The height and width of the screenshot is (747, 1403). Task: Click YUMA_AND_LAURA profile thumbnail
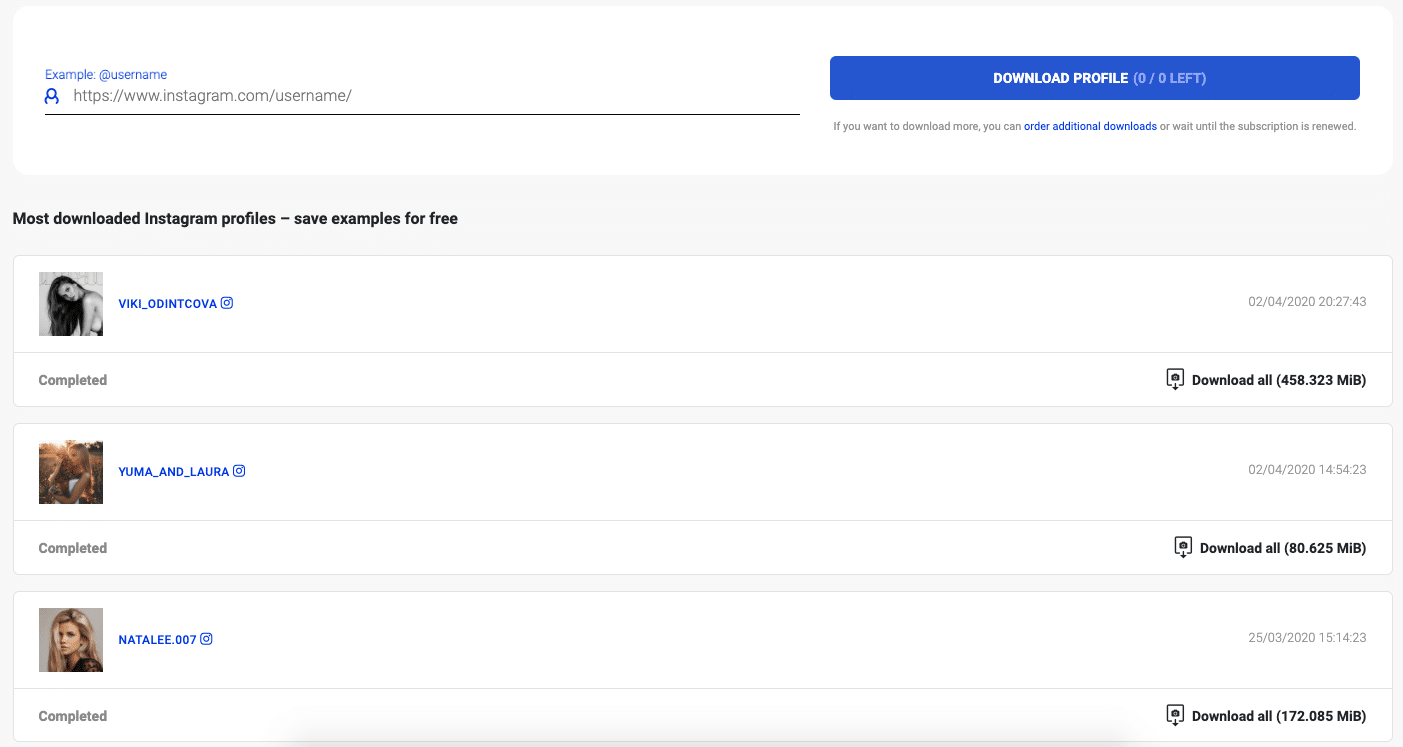[71, 472]
